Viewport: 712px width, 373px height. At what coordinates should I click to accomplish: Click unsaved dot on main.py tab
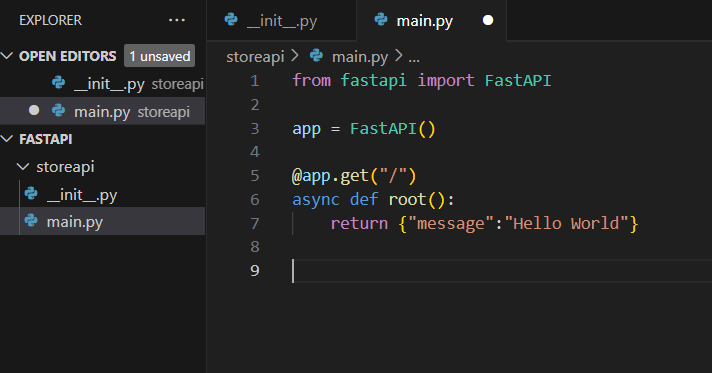click(x=488, y=20)
